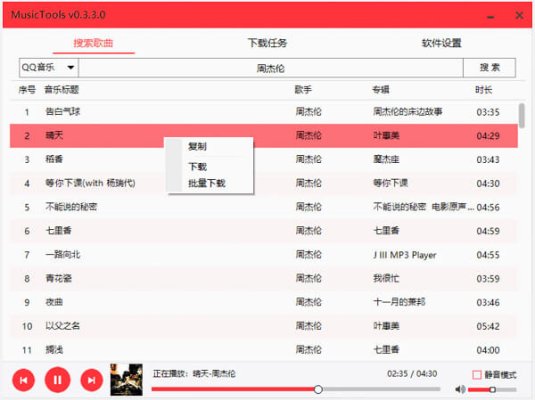Screen dimensions: 535x400
Task: Click the duration 04:56
Action: [x=488, y=207]
